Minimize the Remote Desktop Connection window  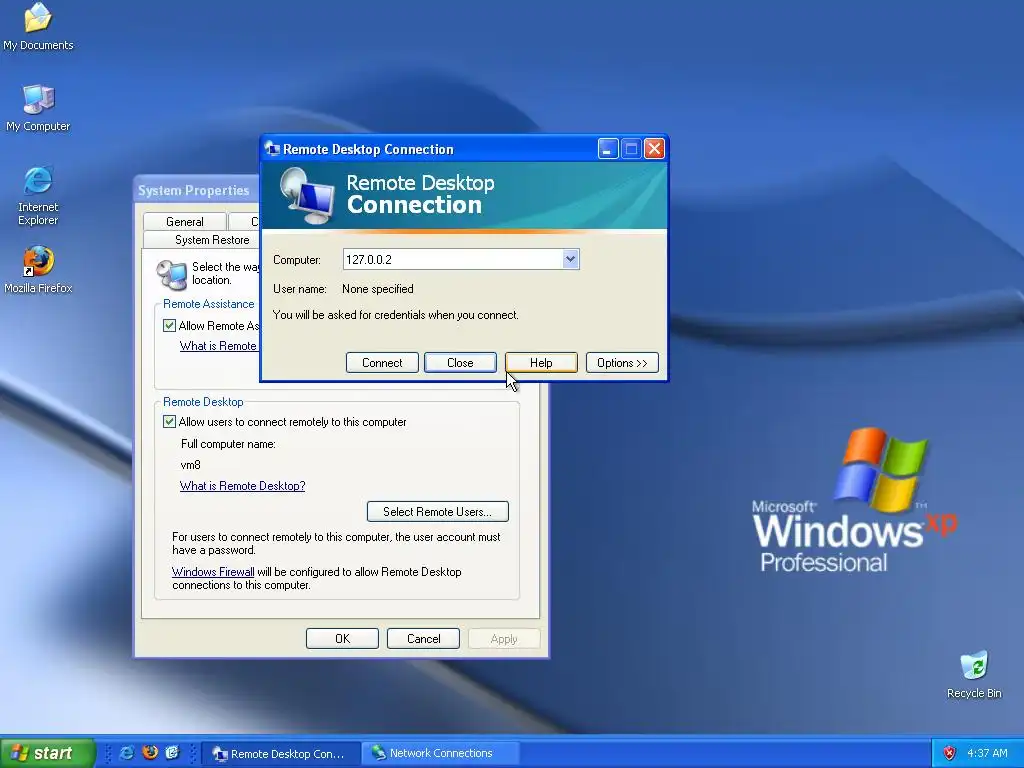tap(608, 149)
